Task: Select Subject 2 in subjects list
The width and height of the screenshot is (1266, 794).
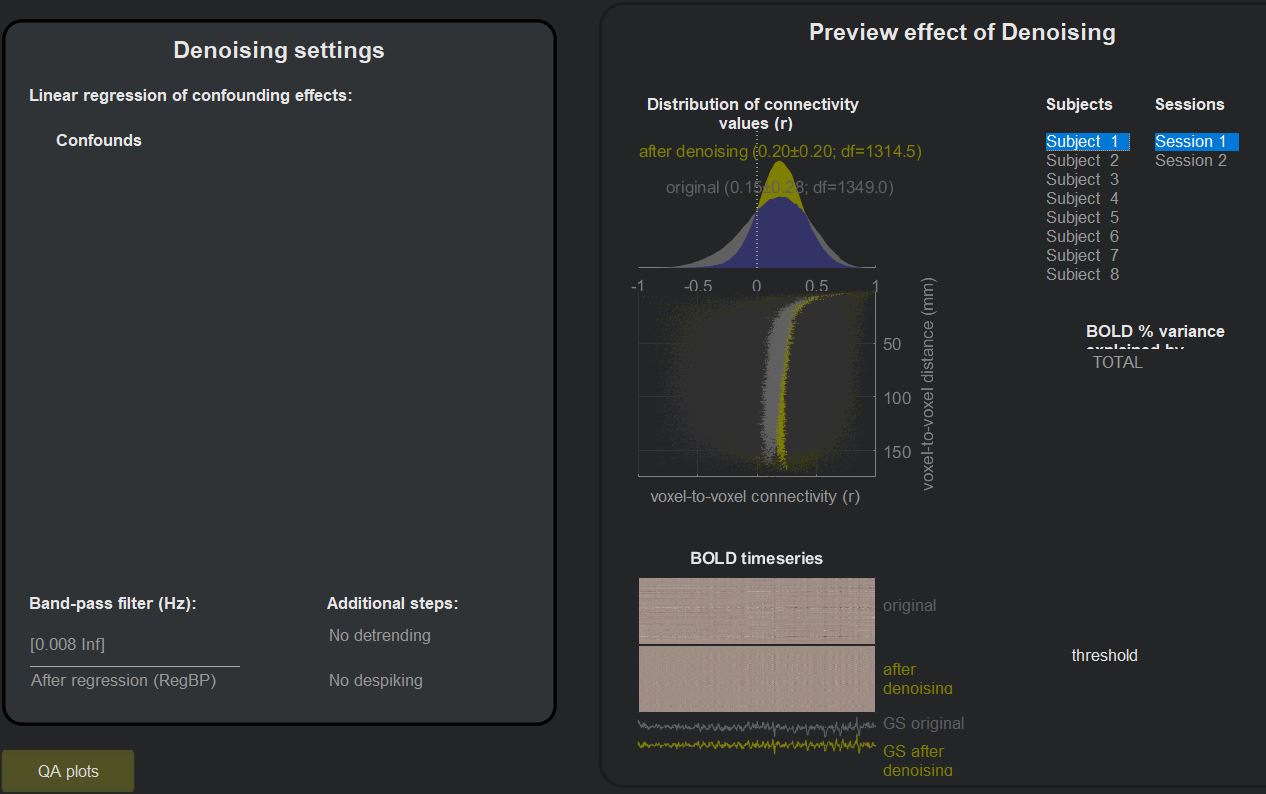Action: tap(1083, 160)
